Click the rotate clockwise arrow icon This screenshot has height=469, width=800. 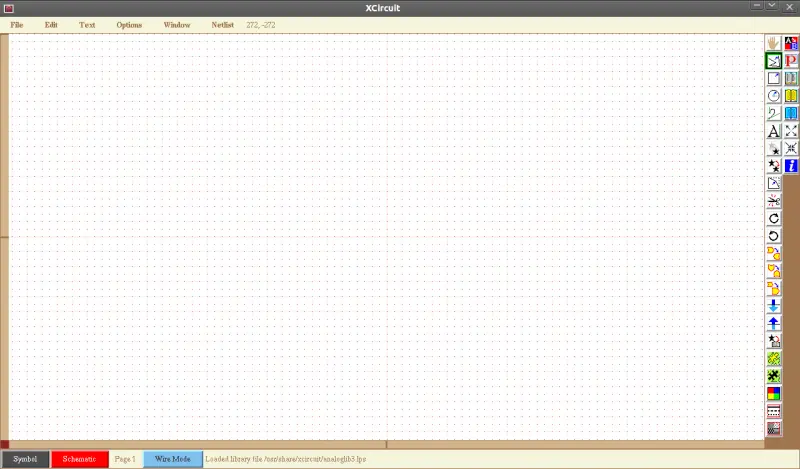[x=773, y=218]
